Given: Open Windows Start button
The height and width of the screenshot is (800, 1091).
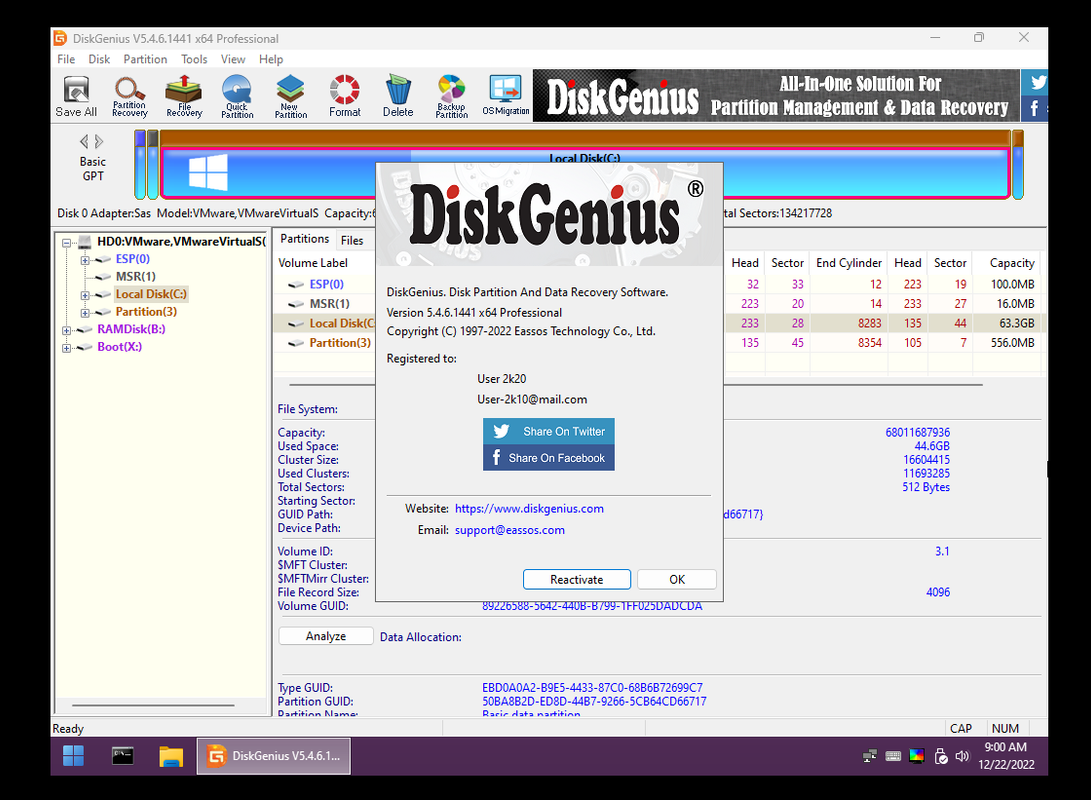Looking at the screenshot, I should coord(73,755).
